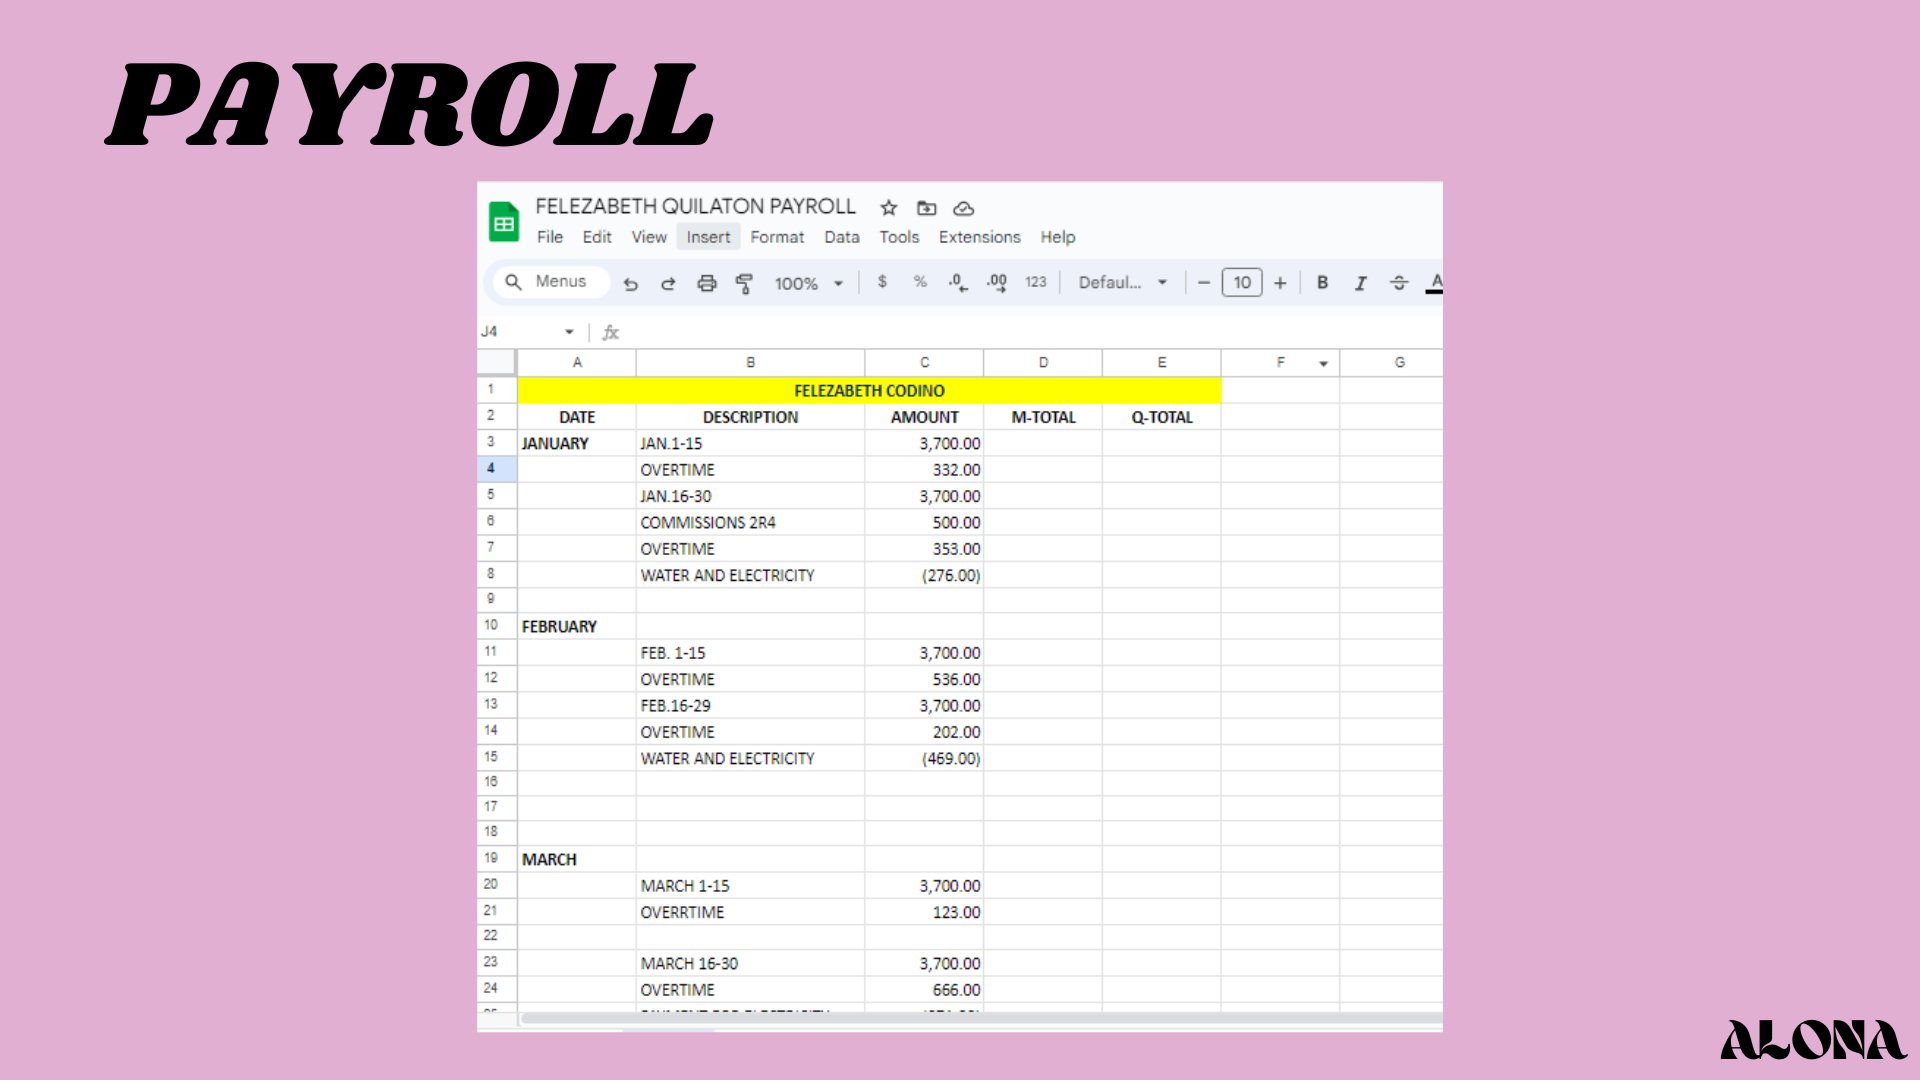Image resolution: width=1920 pixels, height=1080 pixels.
Task: Select the paint format tool
Action: (x=744, y=284)
